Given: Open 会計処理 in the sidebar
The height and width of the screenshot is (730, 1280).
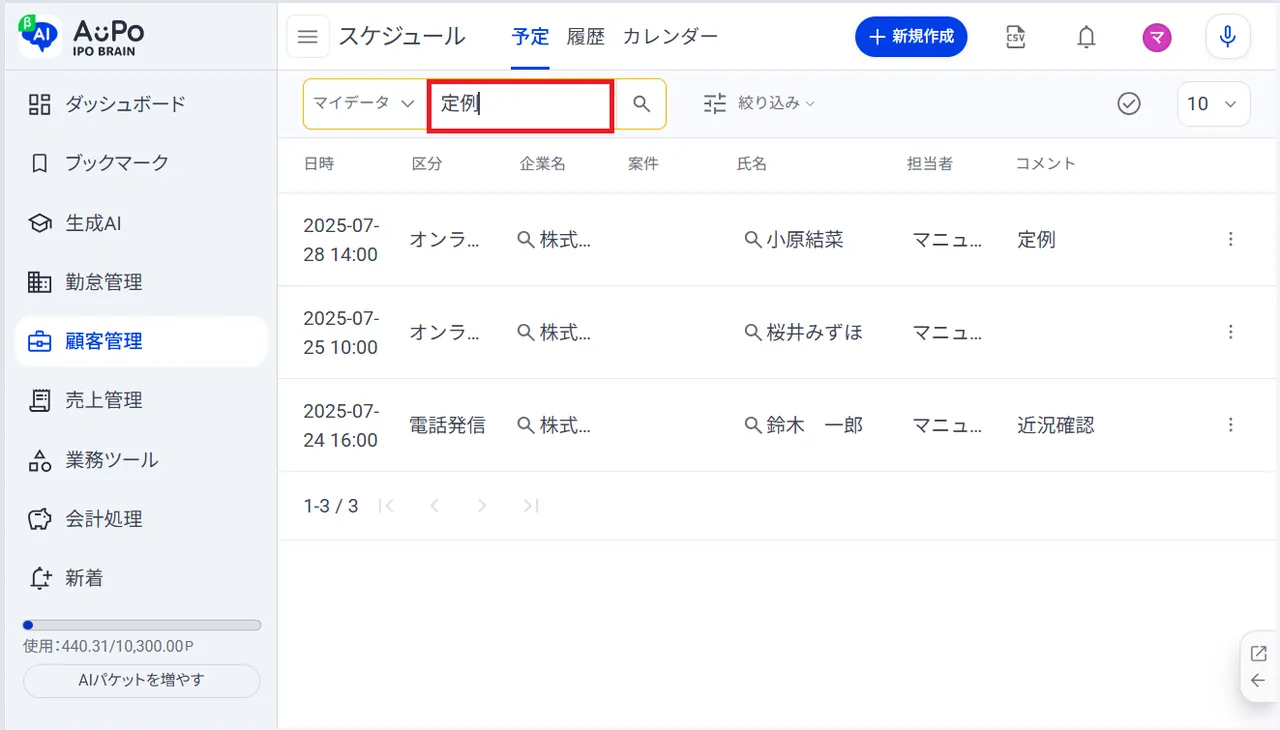Looking at the screenshot, I should pos(142,519).
